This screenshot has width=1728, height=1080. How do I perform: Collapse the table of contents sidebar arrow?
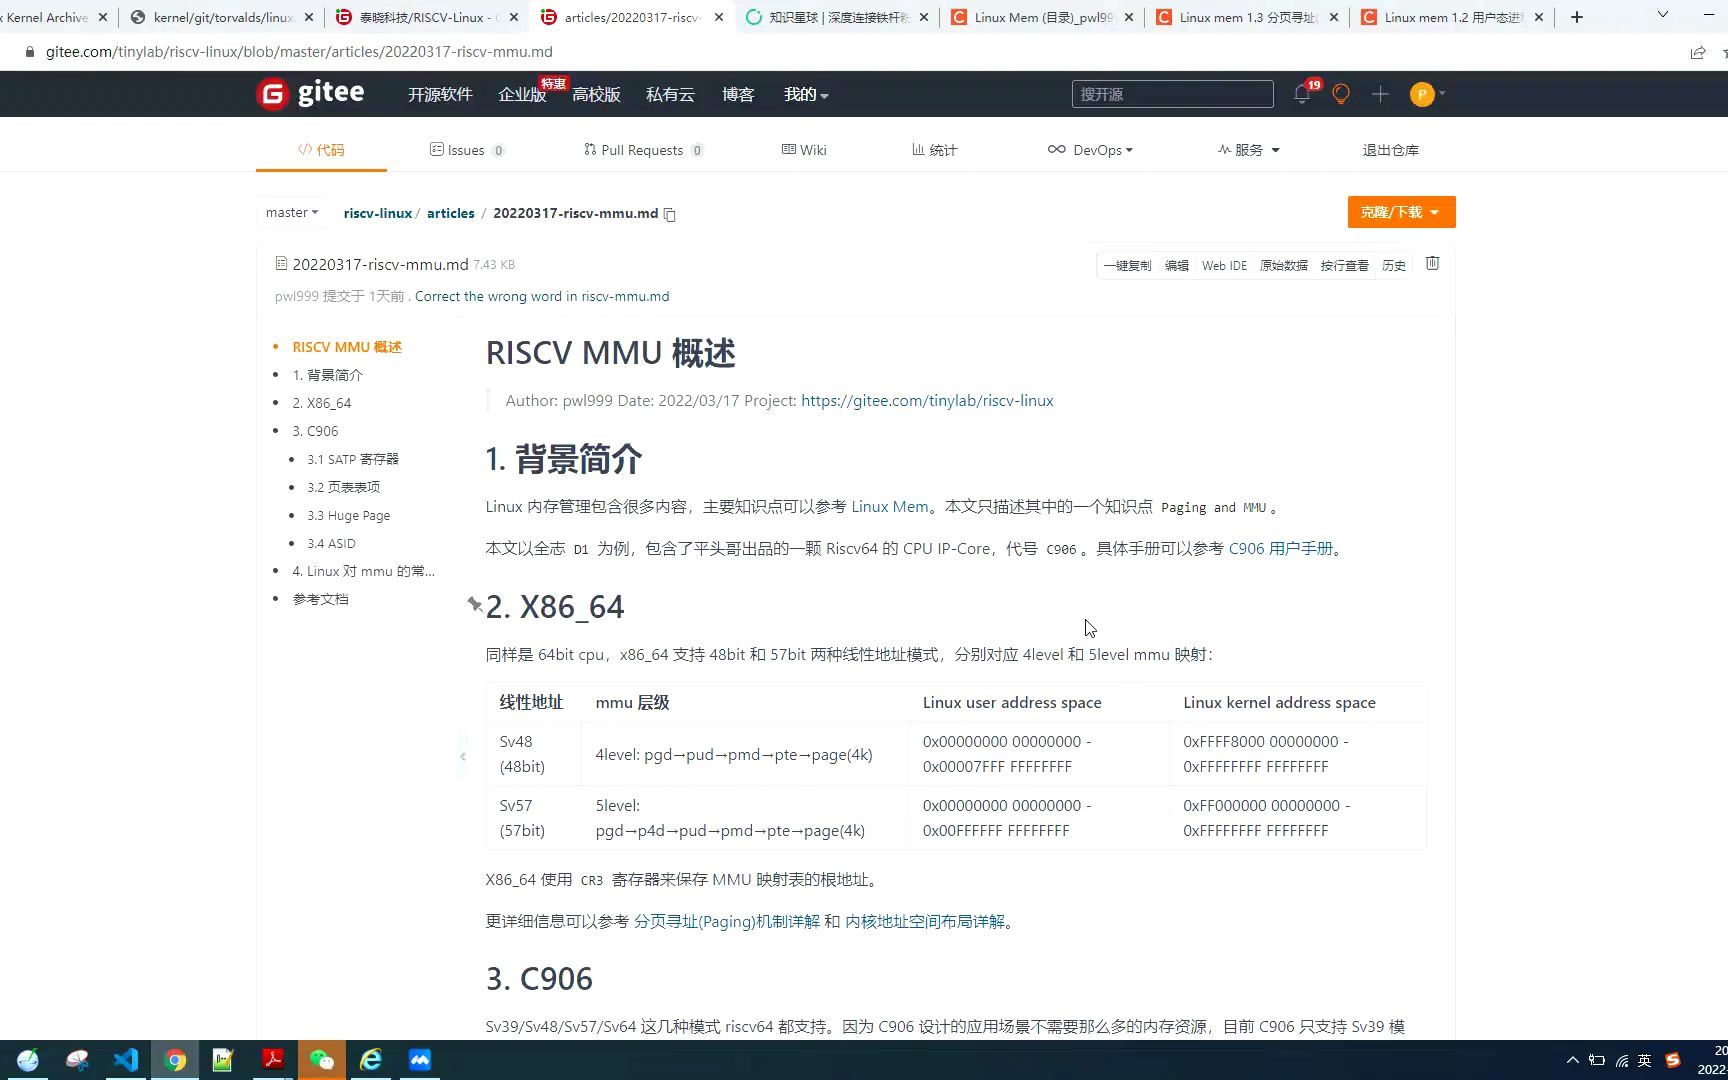tap(463, 756)
